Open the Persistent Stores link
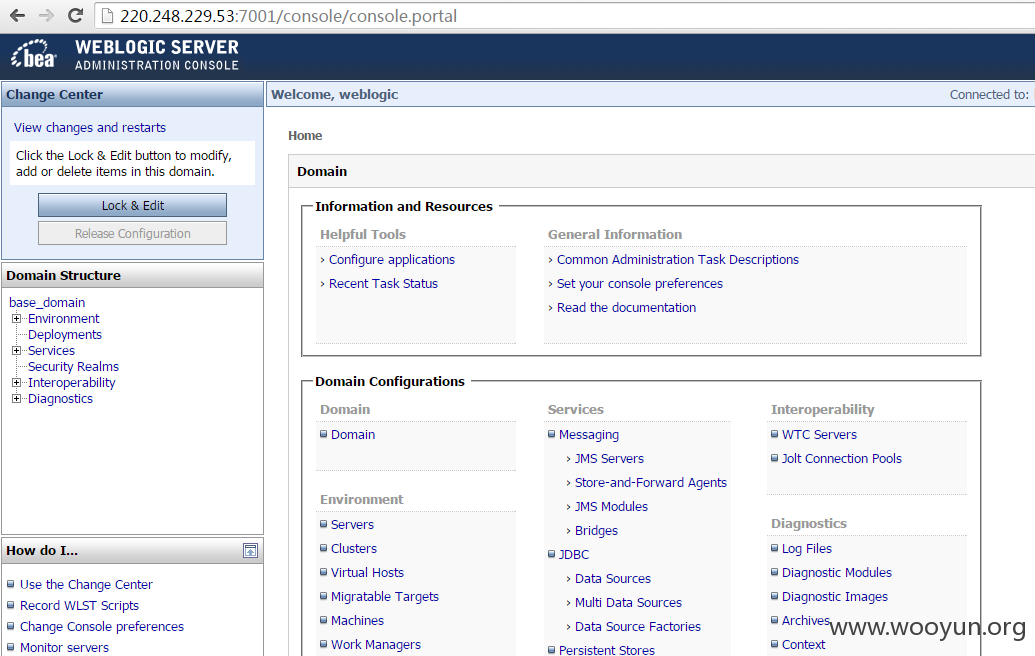The height and width of the screenshot is (656, 1035). click(x=607, y=650)
